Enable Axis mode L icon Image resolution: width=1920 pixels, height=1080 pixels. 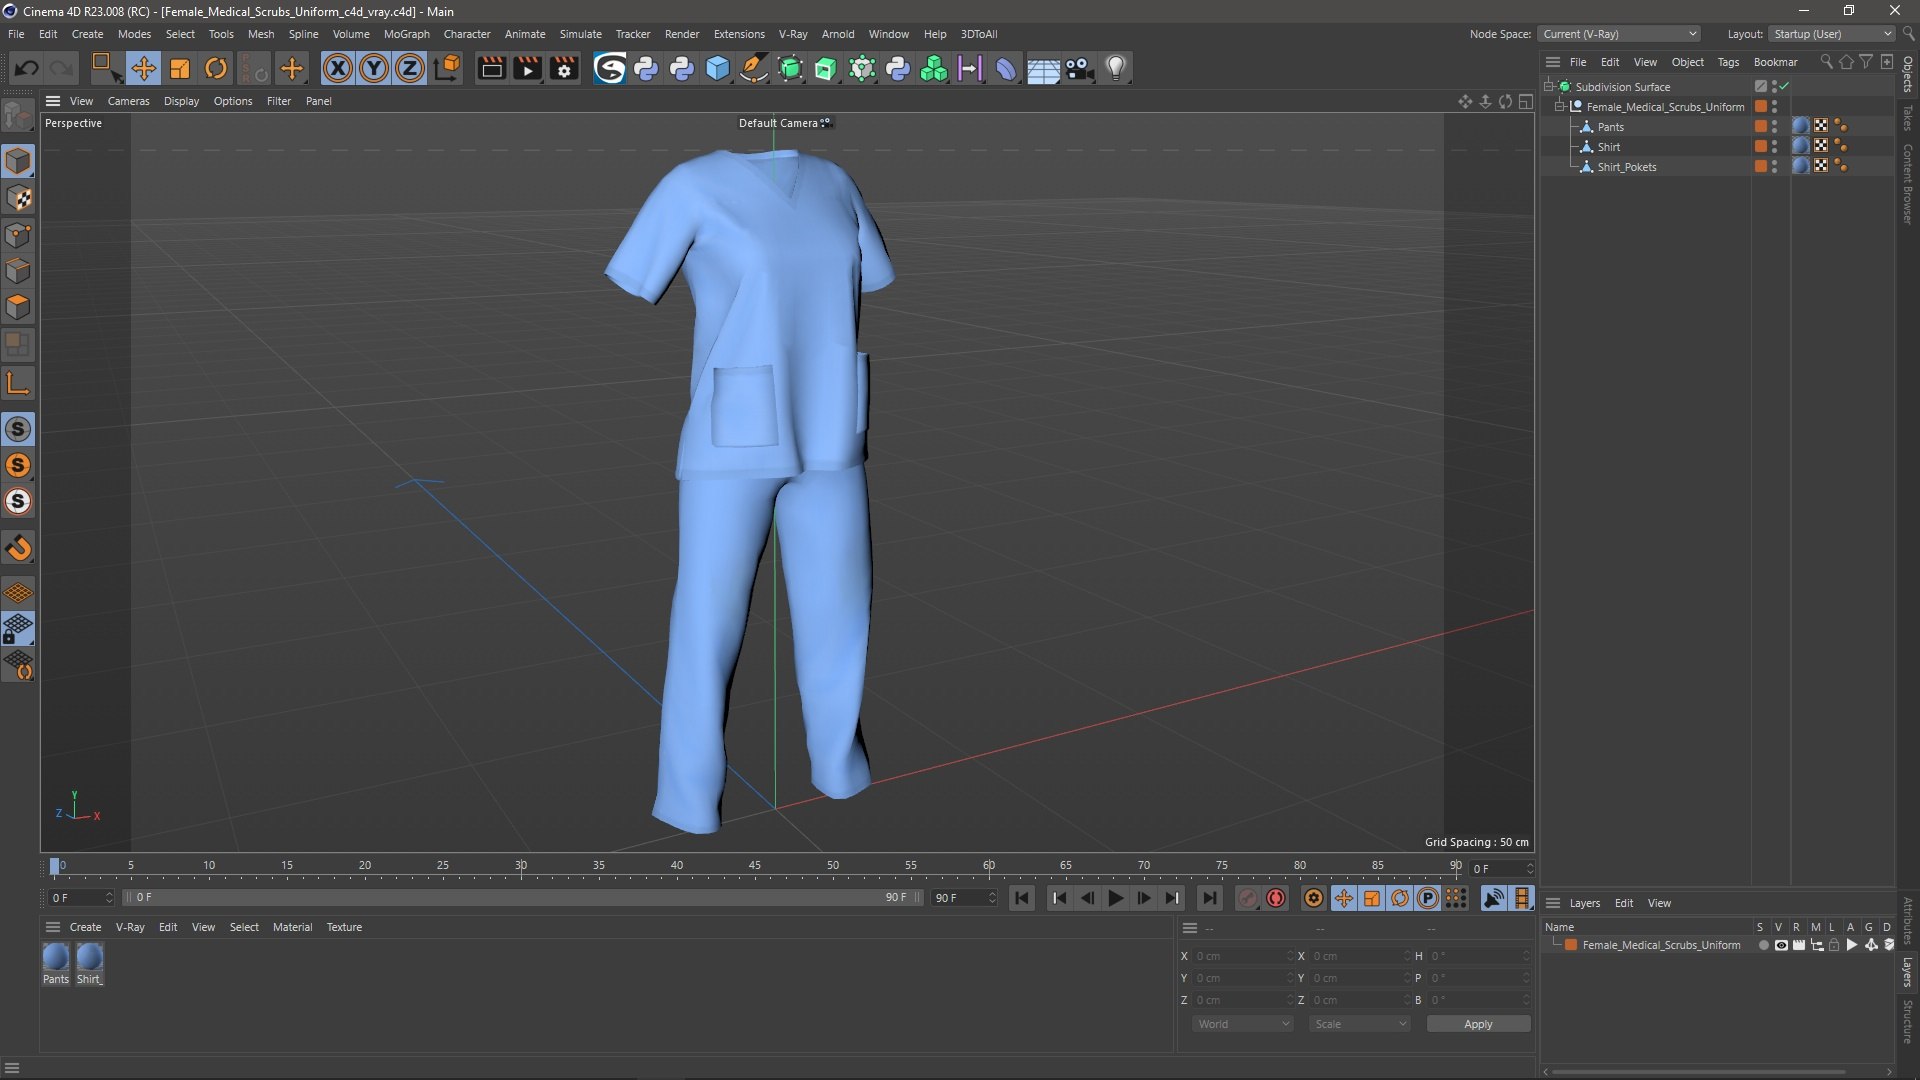coord(18,383)
